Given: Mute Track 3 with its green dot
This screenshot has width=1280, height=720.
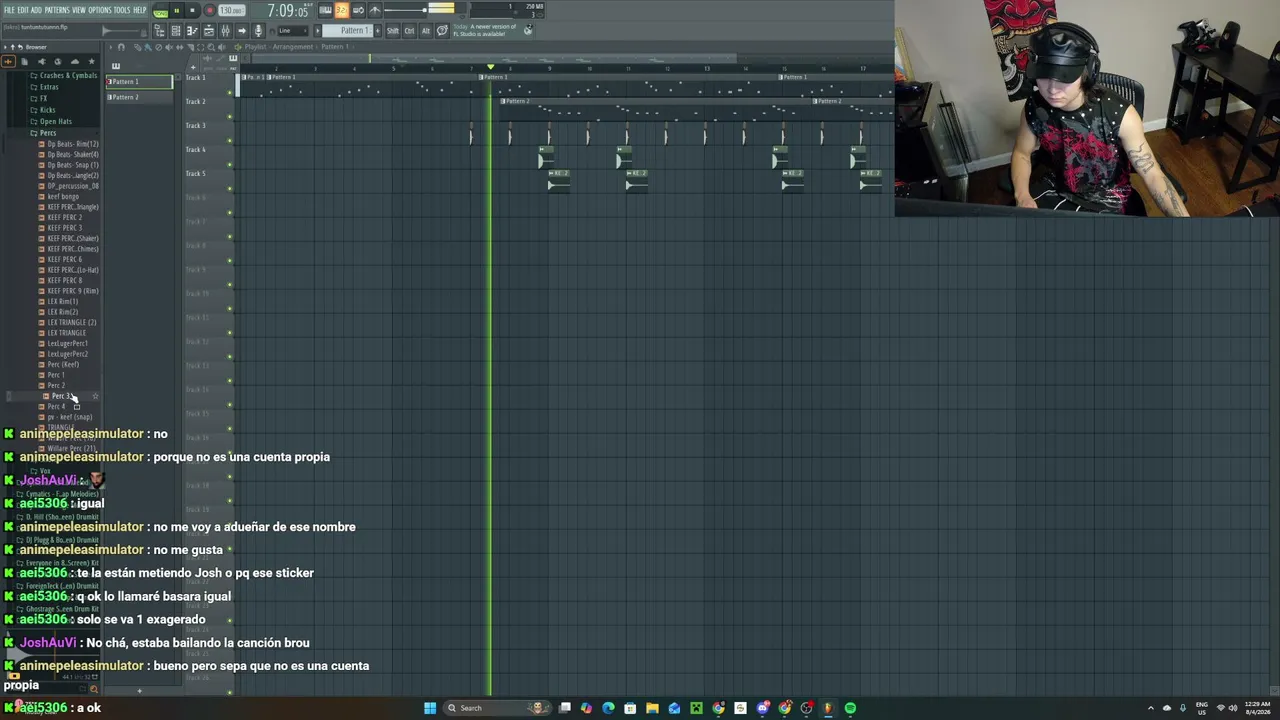Looking at the screenshot, I should 230,140.
